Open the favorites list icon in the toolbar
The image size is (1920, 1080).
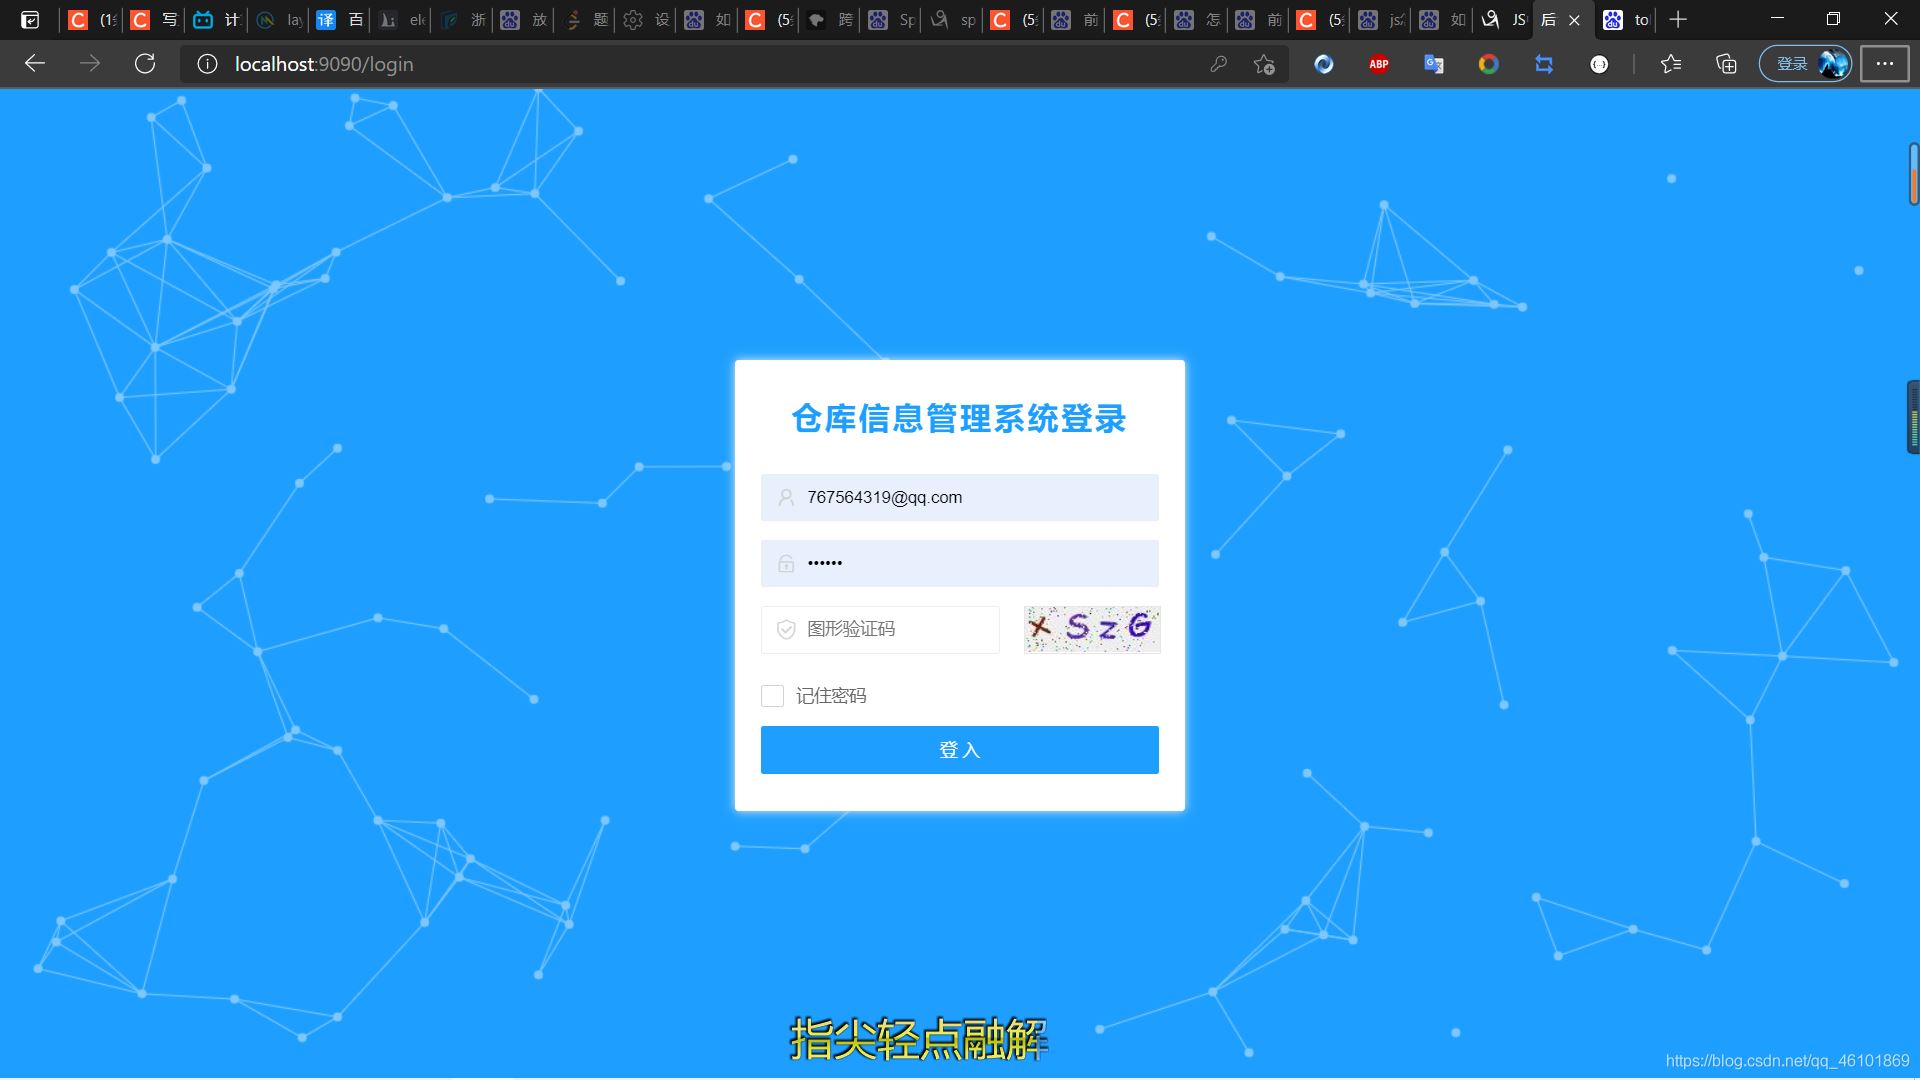(1671, 63)
